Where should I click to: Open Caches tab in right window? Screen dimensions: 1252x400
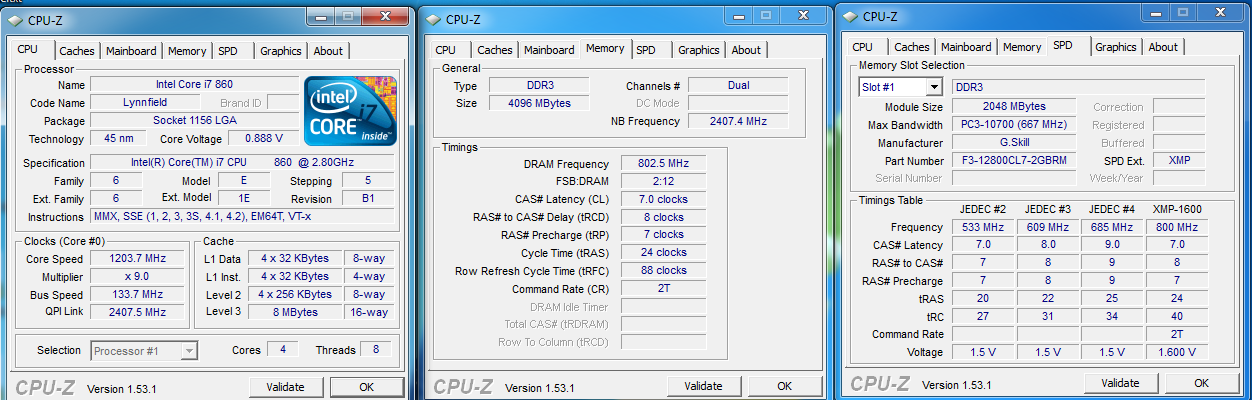912,47
